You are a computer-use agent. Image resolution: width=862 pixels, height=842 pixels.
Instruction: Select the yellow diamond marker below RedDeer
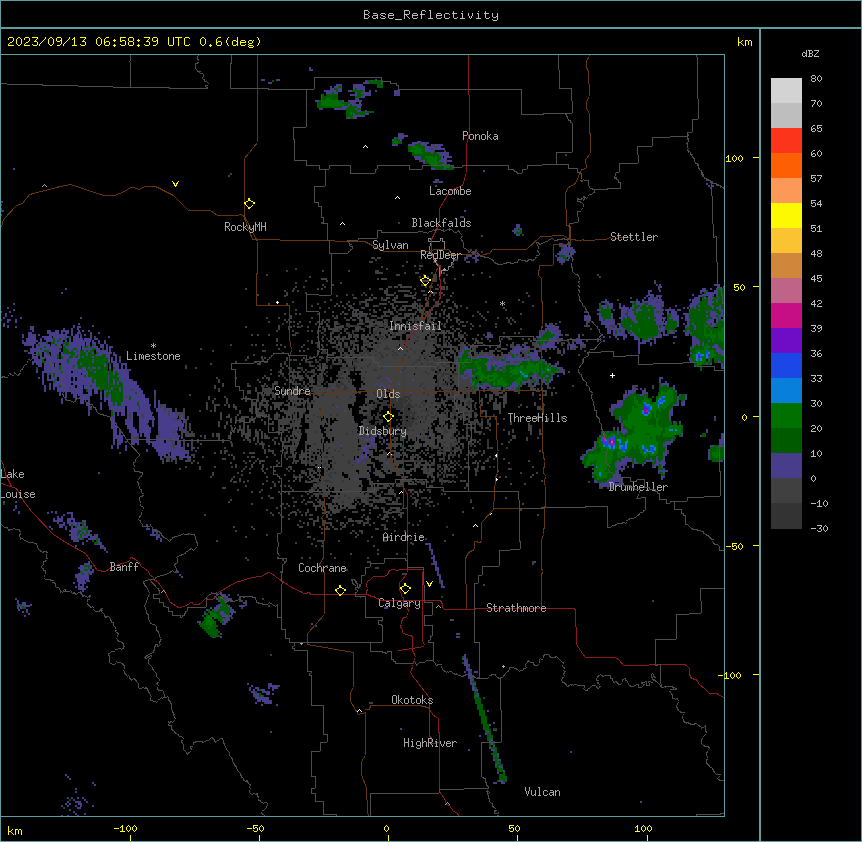426,281
